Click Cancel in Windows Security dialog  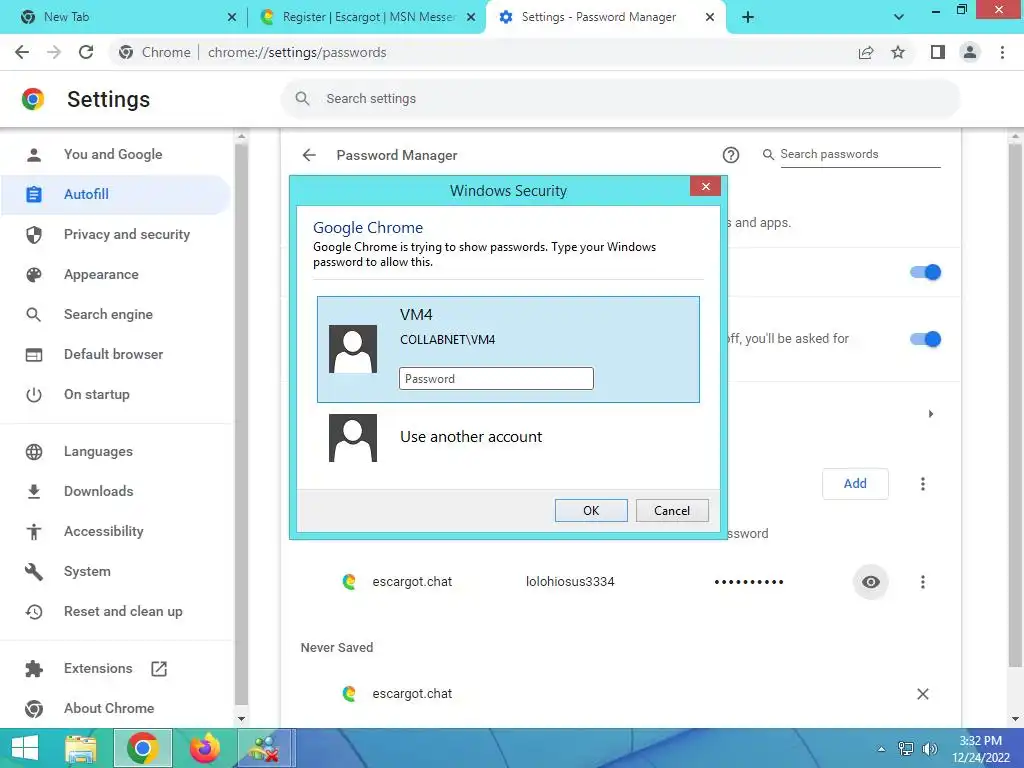(672, 511)
